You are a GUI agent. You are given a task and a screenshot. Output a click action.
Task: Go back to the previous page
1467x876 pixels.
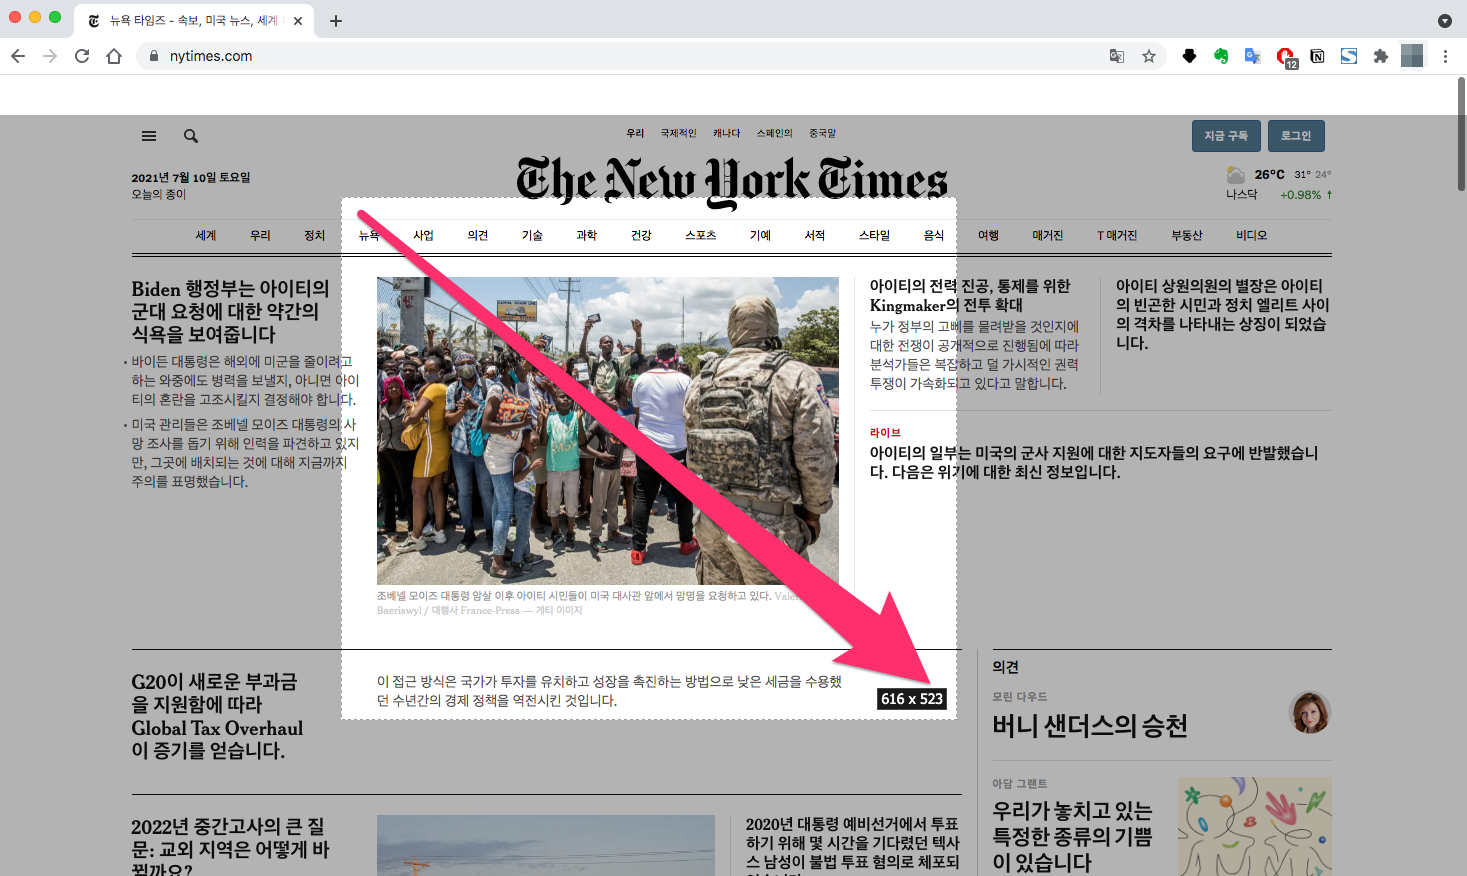(x=18, y=56)
